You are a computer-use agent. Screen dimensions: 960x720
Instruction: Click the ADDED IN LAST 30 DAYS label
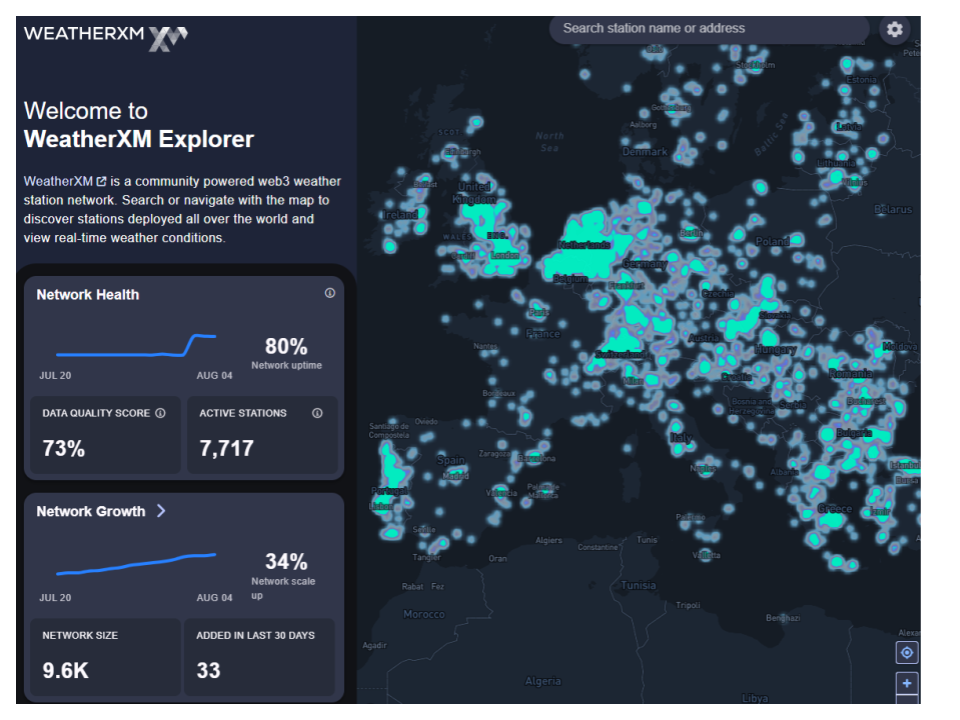click(255, 636)
